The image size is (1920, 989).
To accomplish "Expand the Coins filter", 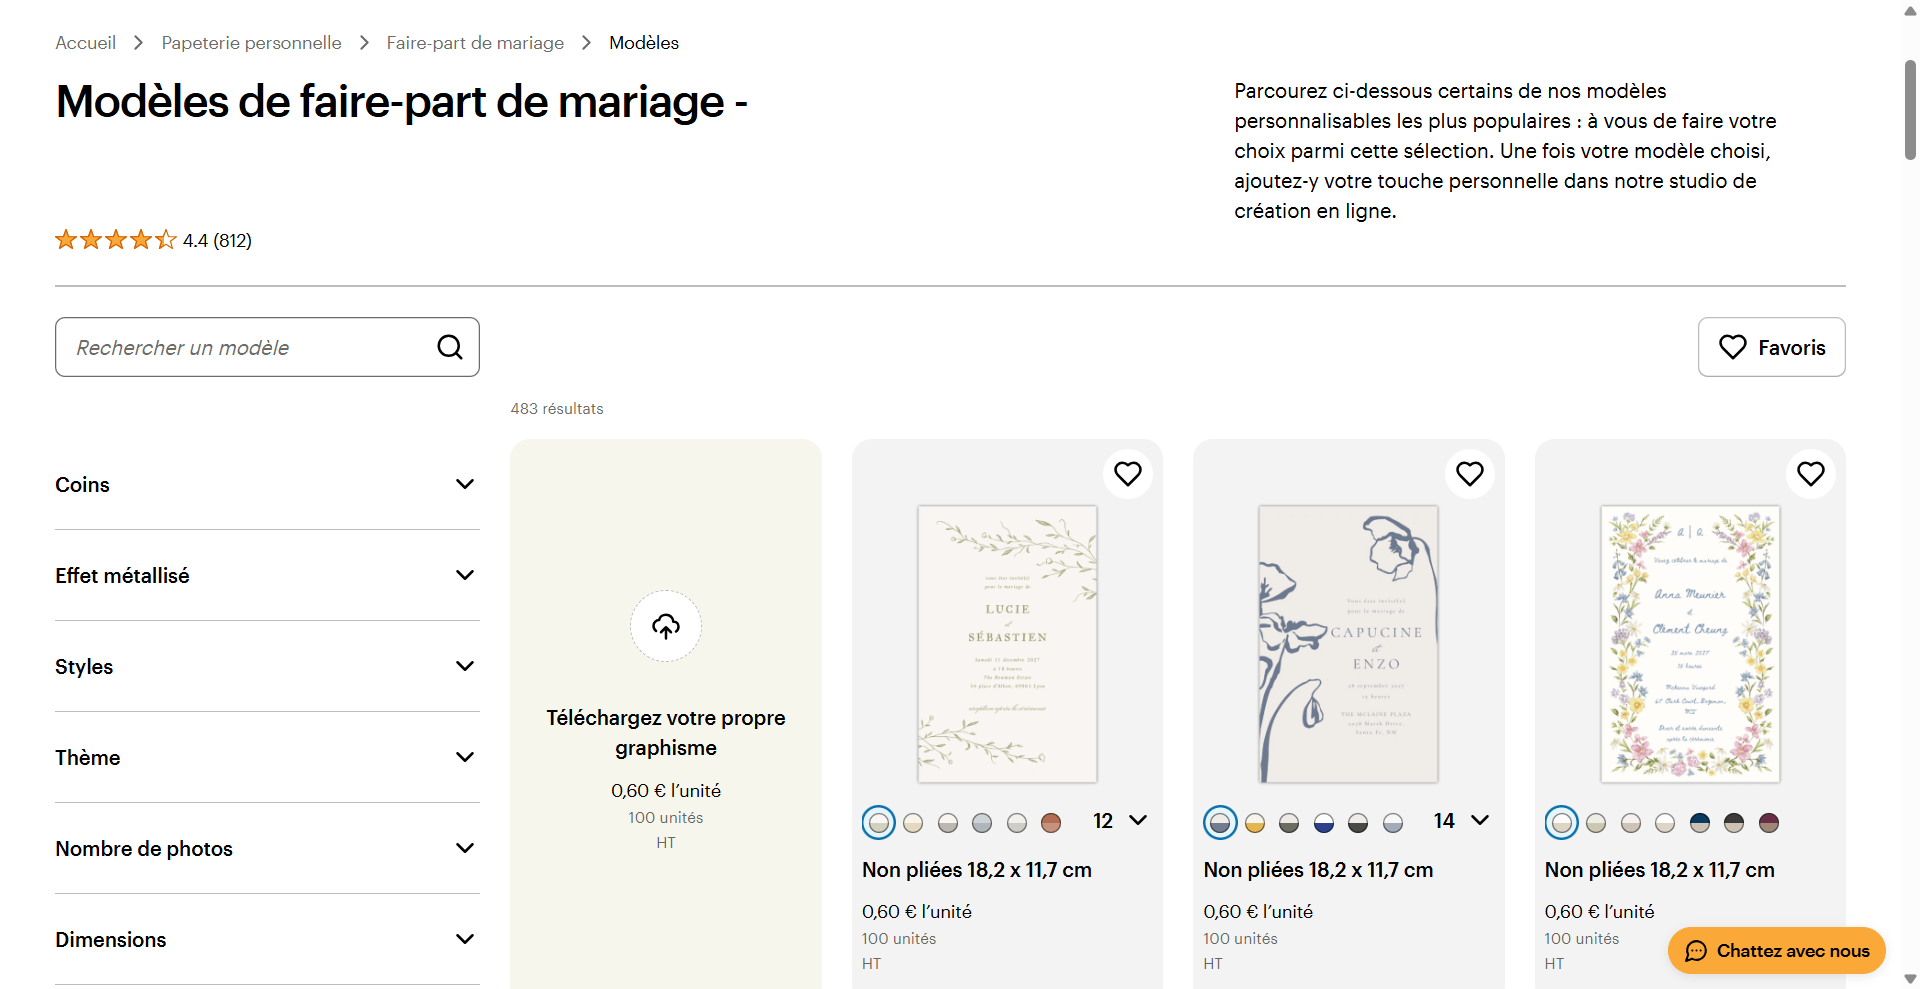I will (x=267, y=484).
